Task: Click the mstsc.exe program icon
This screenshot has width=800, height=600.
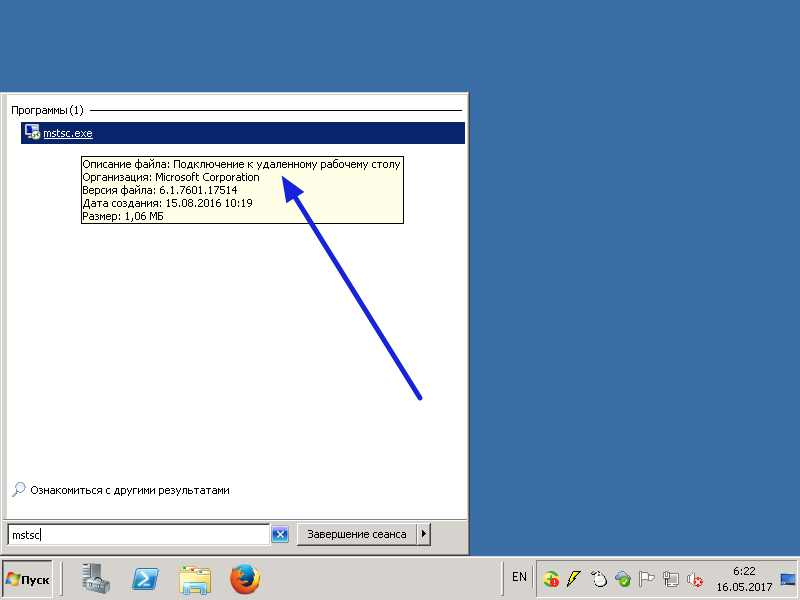Action: pyautogui.click(x=33, y=132)
